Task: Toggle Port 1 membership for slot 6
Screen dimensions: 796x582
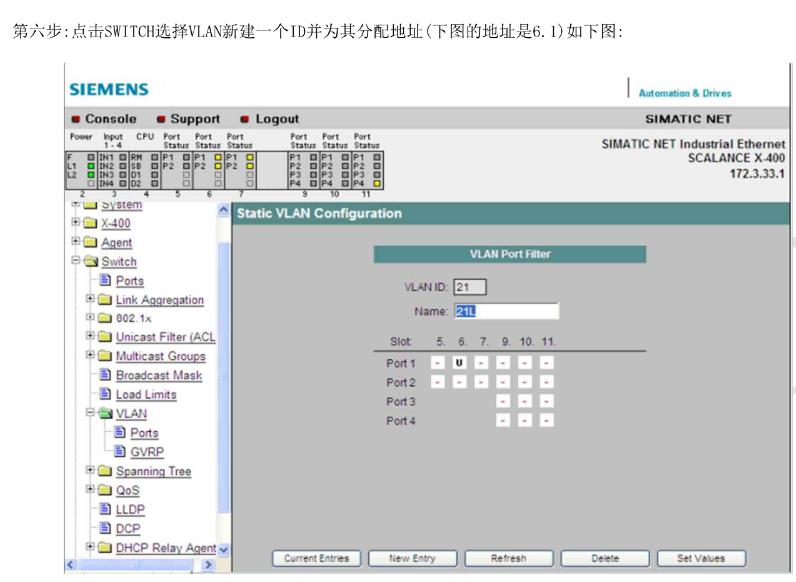Action: tap(459, 362)
